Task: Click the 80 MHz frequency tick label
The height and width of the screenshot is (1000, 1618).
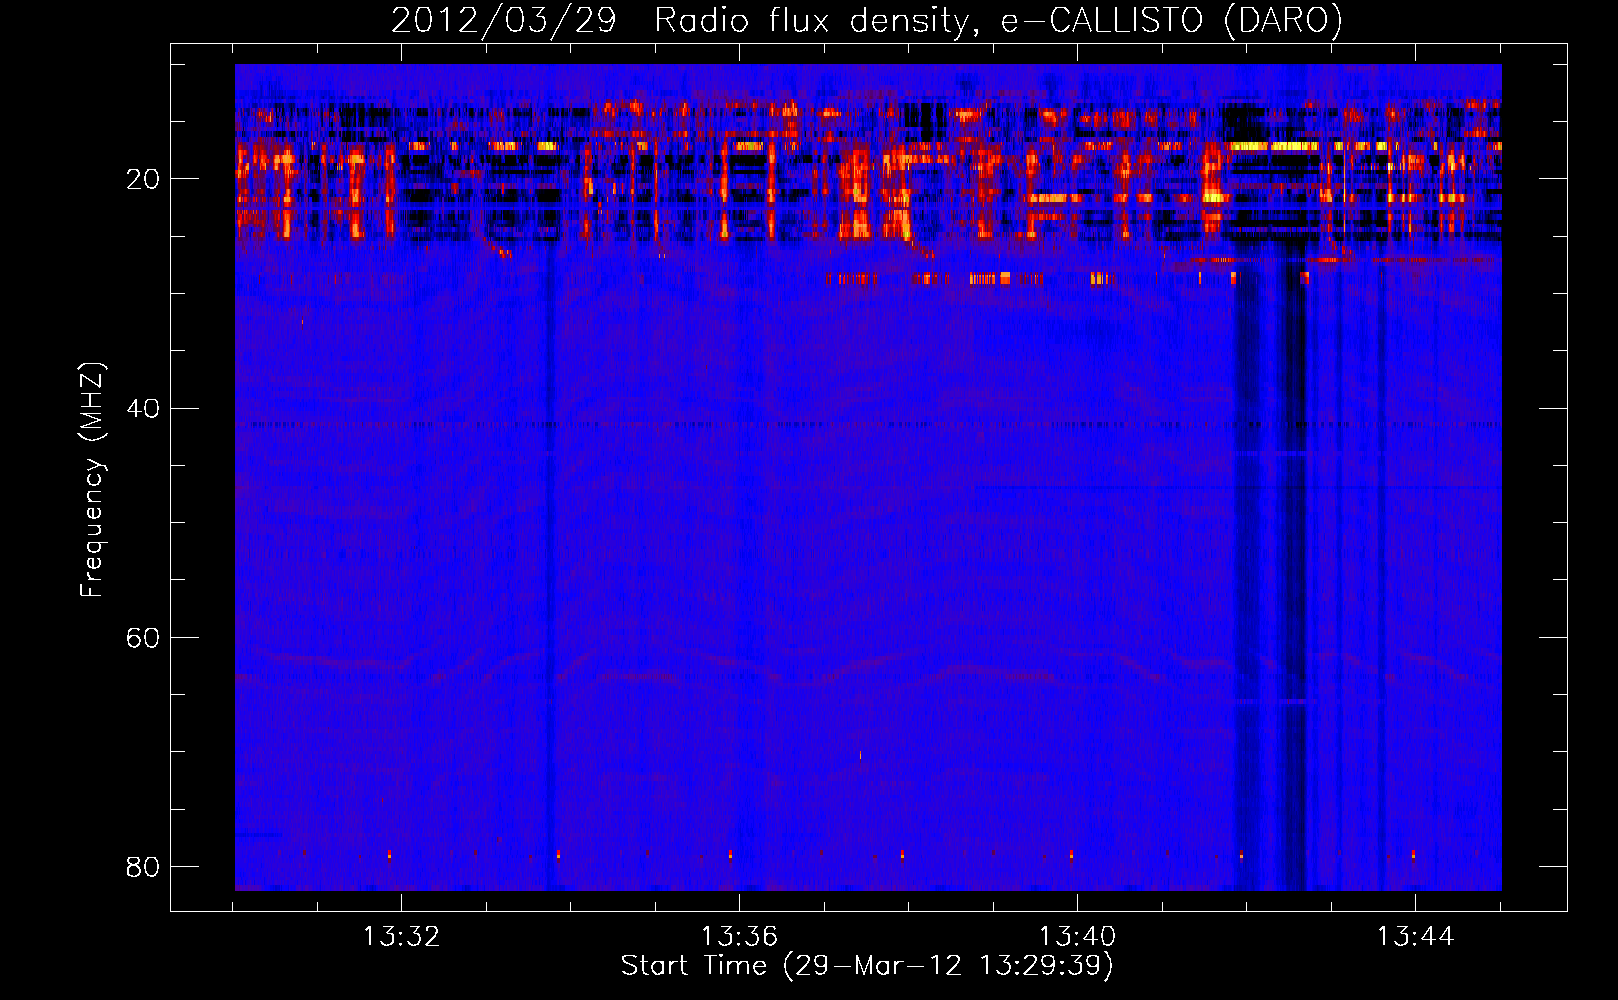Action: pyautogui.click(x=143, y=866)
